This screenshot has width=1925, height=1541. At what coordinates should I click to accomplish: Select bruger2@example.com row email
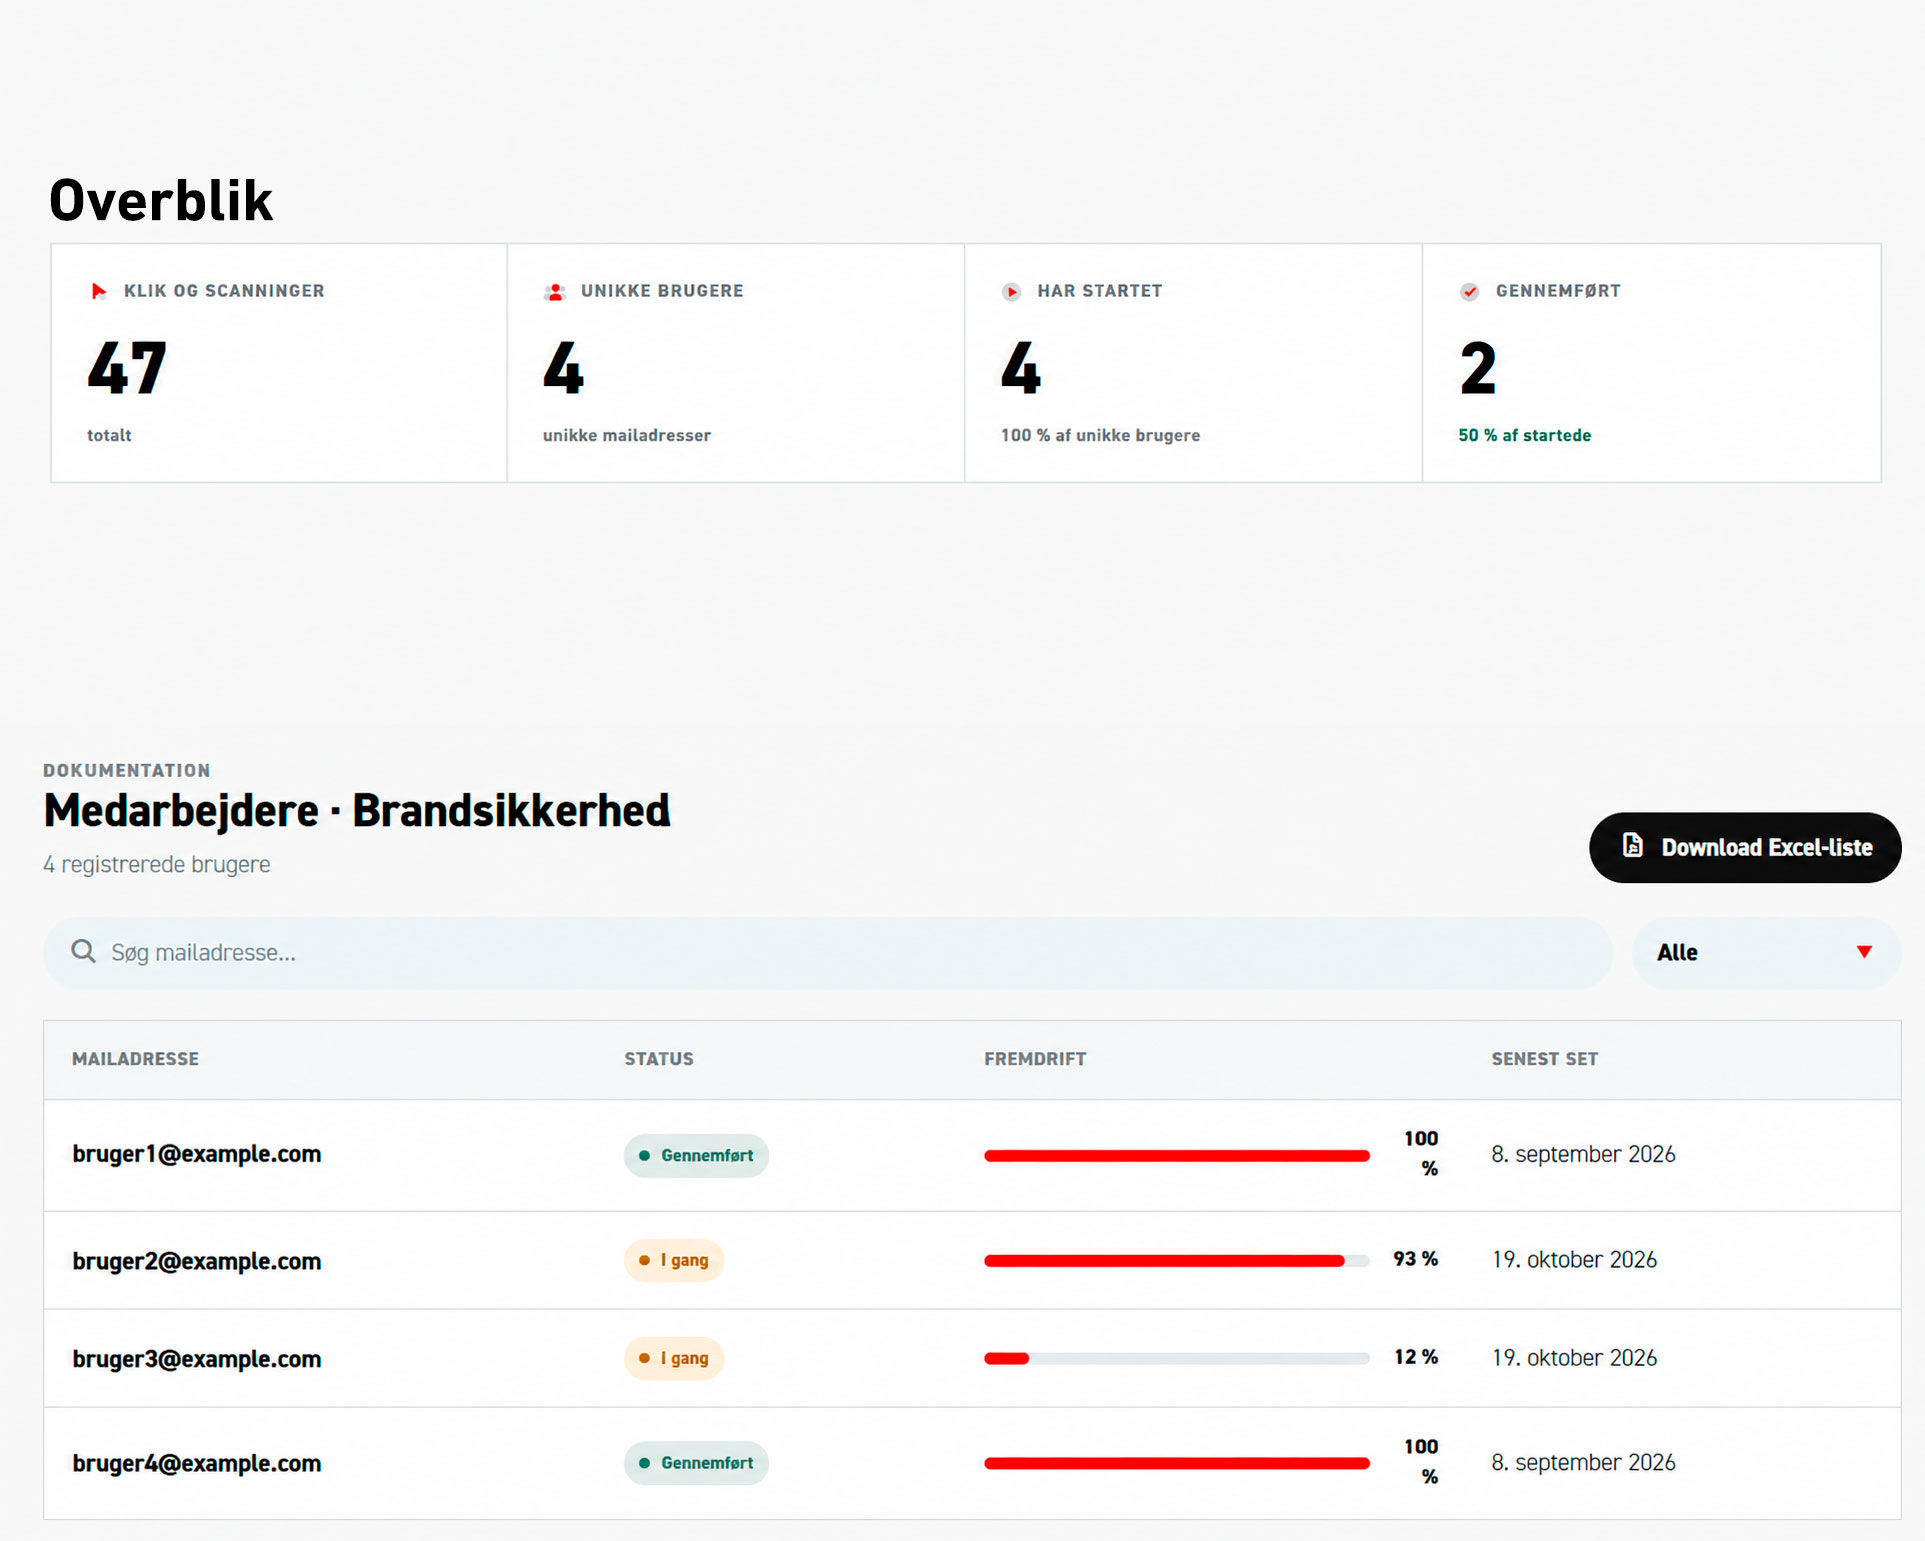coord(197,1261)
